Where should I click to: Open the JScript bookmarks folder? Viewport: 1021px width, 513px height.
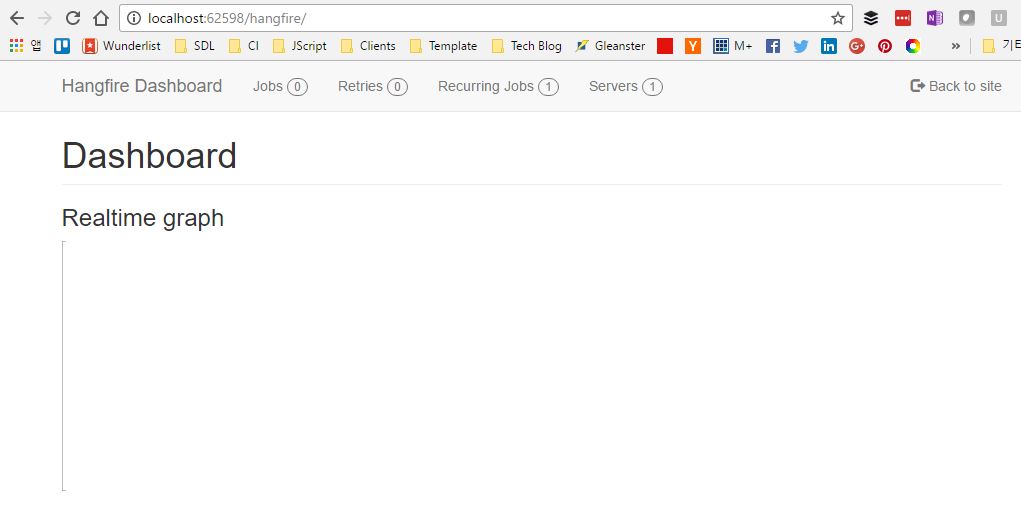coord(300,46)
